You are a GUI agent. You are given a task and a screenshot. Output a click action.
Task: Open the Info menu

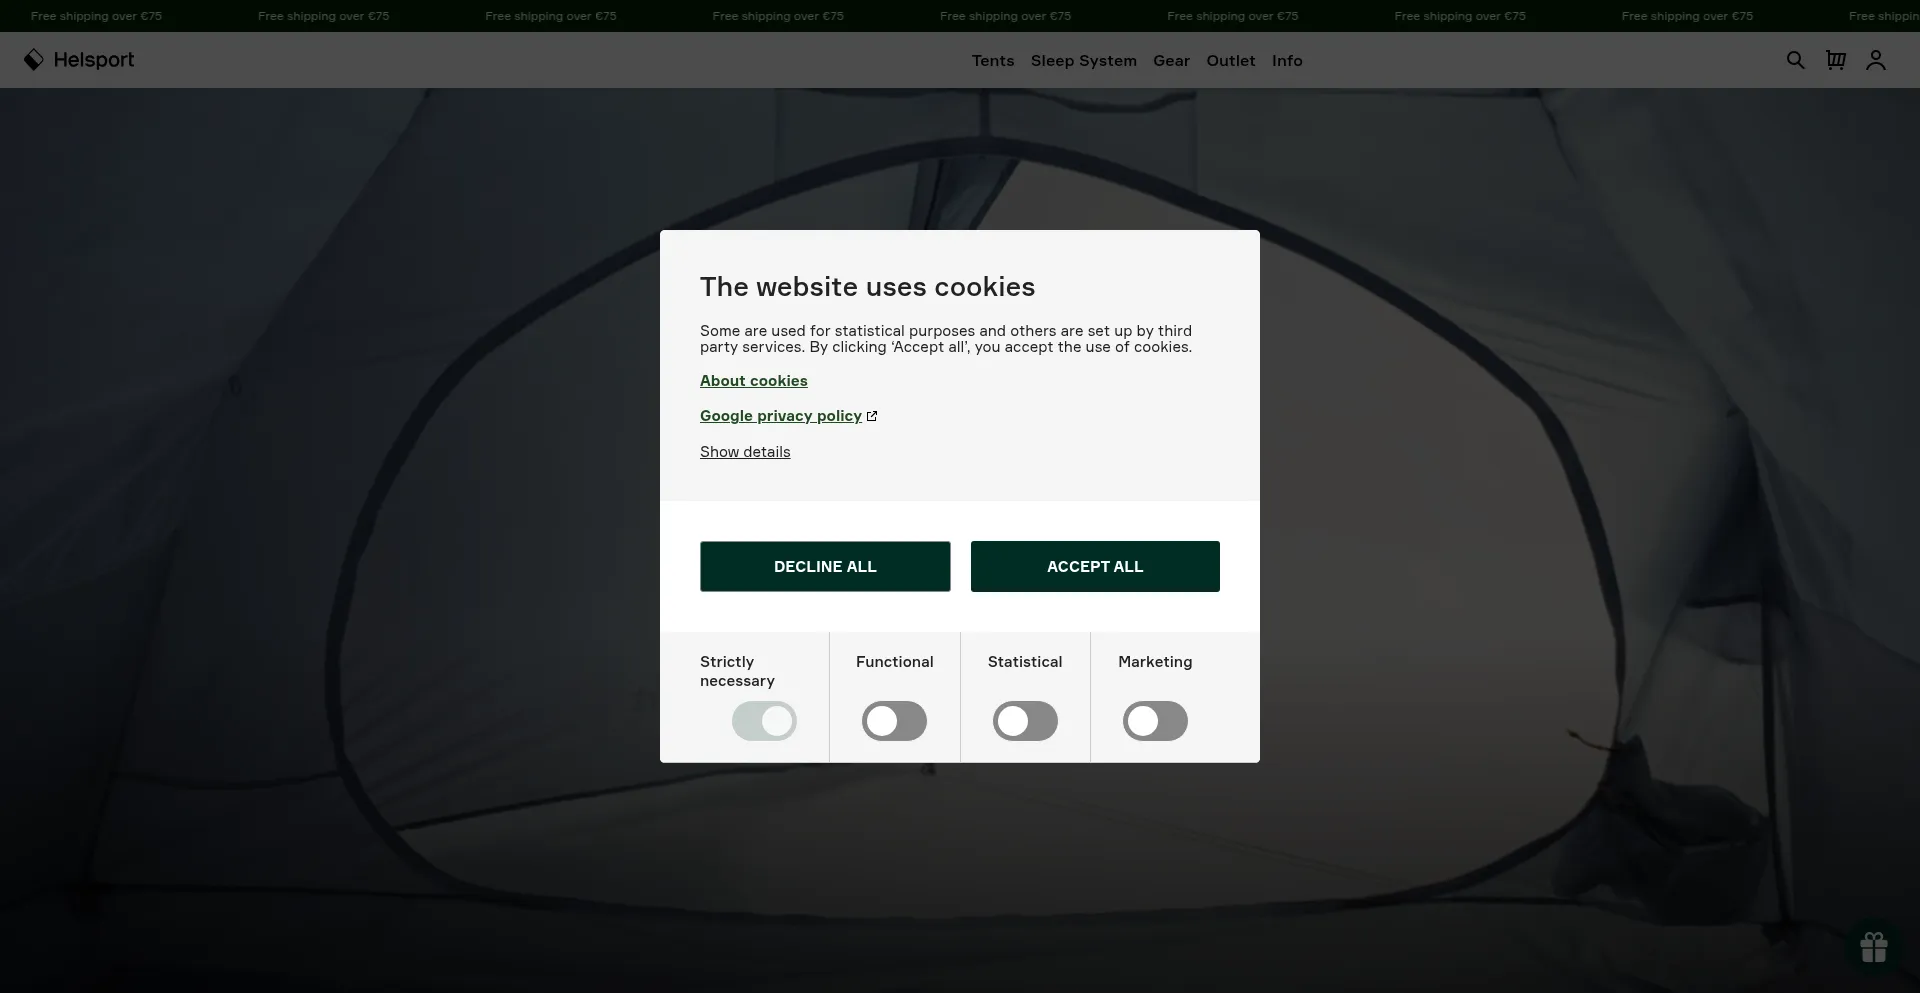coord(1286,61)
